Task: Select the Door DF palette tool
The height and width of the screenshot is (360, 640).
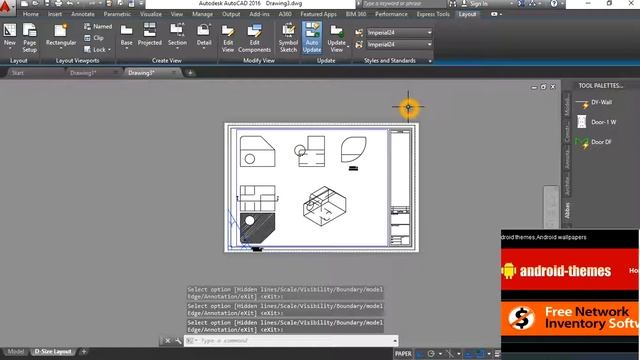Action: click(593, 142)
